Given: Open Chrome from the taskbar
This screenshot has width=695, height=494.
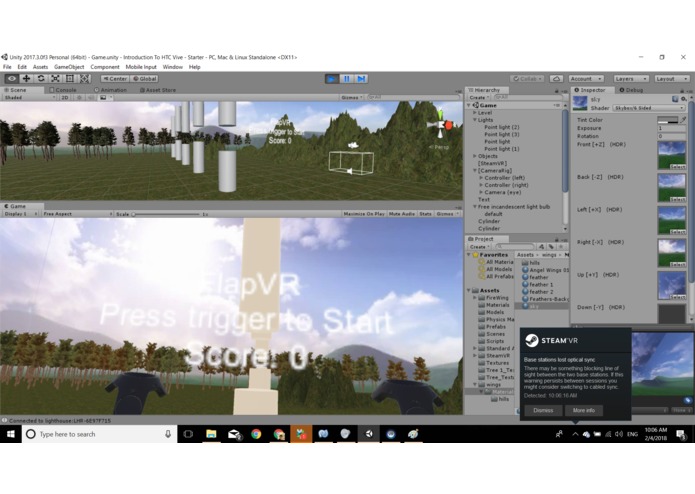Looking at the screenshot, I should [x=256, y=434].
